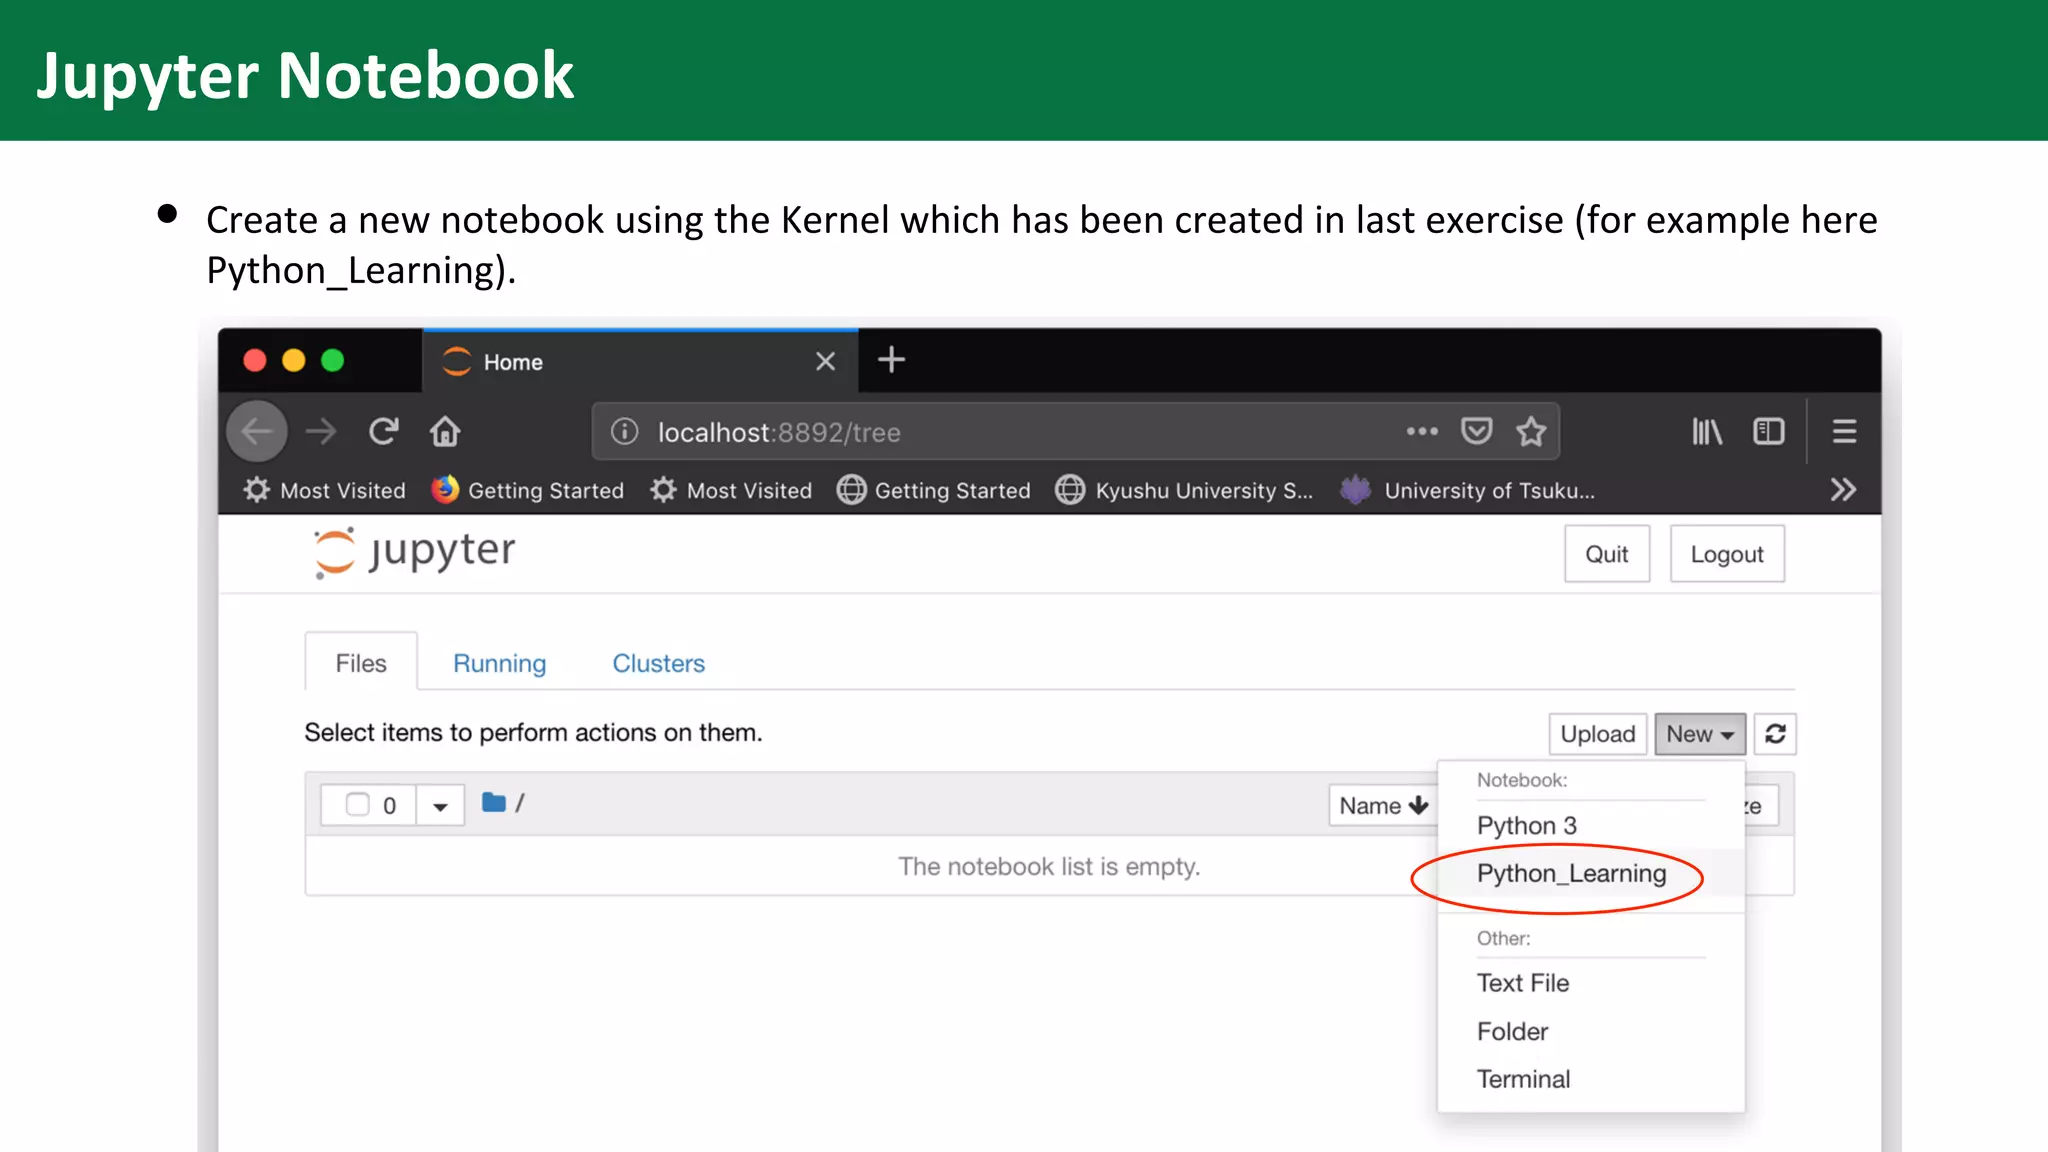
Task: Open a new browser tab with plus
Action: [891, 360]
